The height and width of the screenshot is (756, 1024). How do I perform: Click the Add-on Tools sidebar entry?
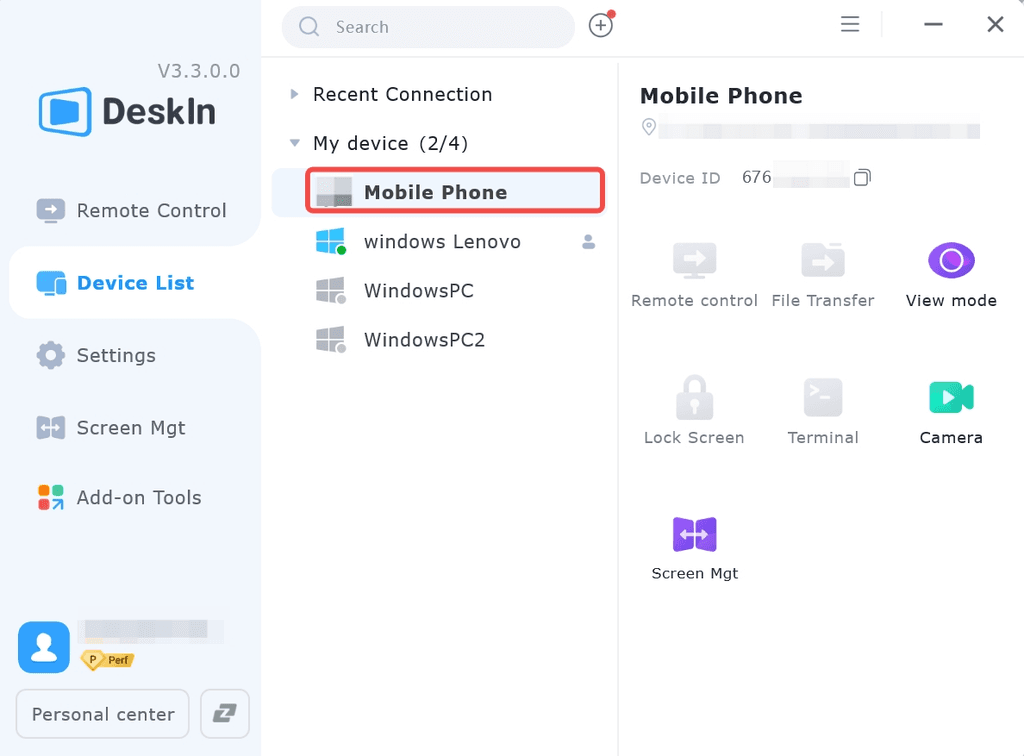click(x=138, y=497)
